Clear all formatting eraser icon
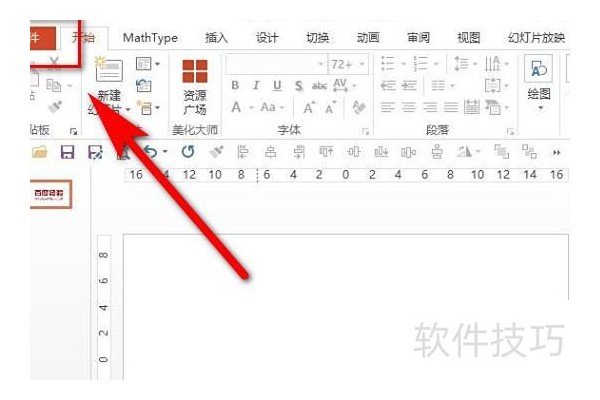This screenshot has width=600, height=400. 359,108
